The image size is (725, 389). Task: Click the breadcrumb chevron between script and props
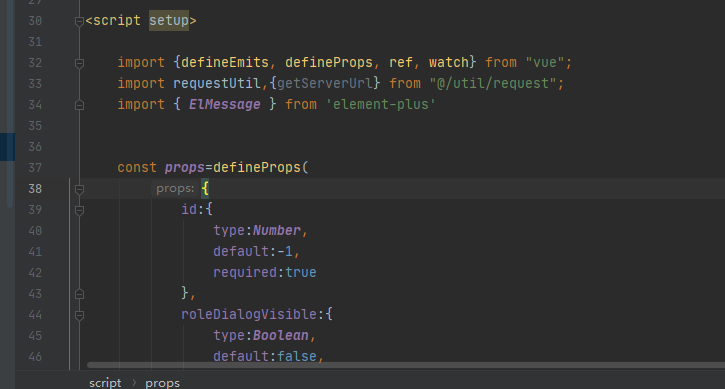134,383
